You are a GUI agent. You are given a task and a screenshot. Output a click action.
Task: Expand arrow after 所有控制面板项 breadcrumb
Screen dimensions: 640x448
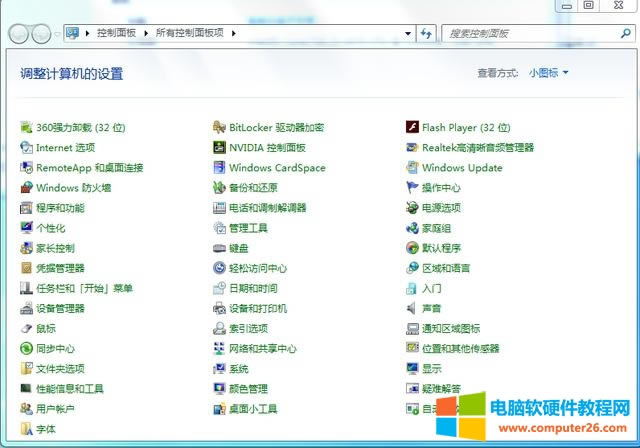(x=233, y=33)
